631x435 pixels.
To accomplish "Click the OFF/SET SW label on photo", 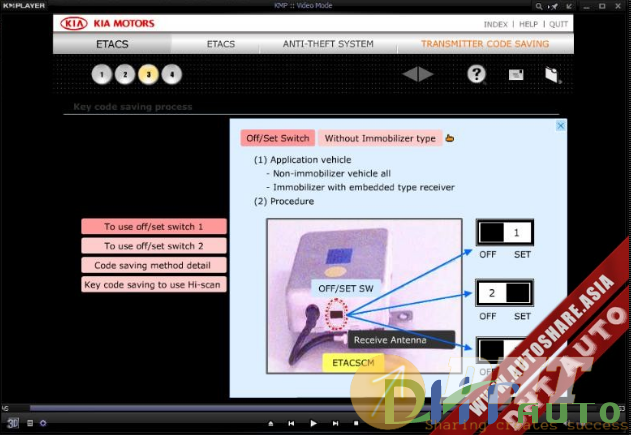I will pyautogui.click(x=346, y=289).
